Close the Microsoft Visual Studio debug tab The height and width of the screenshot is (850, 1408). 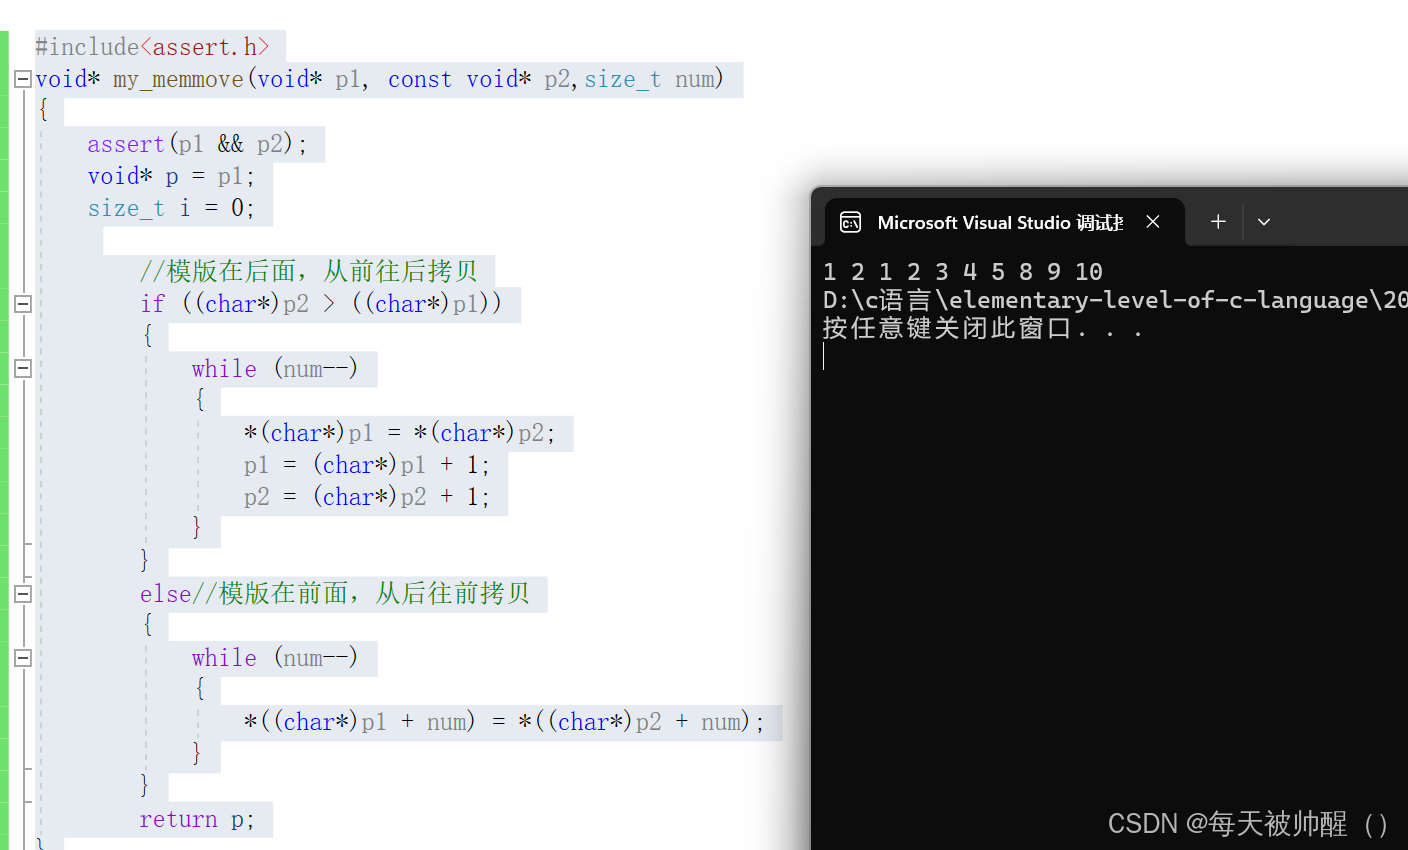1153,222
